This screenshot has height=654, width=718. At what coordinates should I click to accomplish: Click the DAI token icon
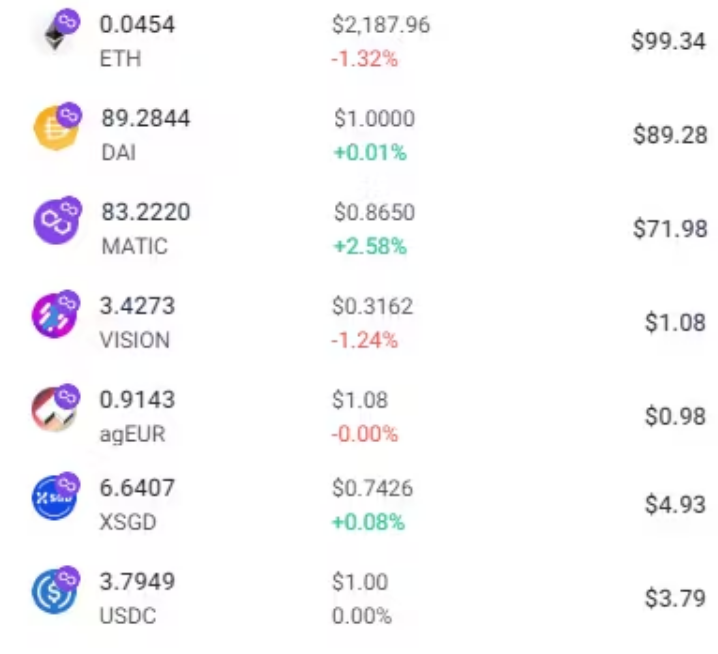(x=56, y=128)
